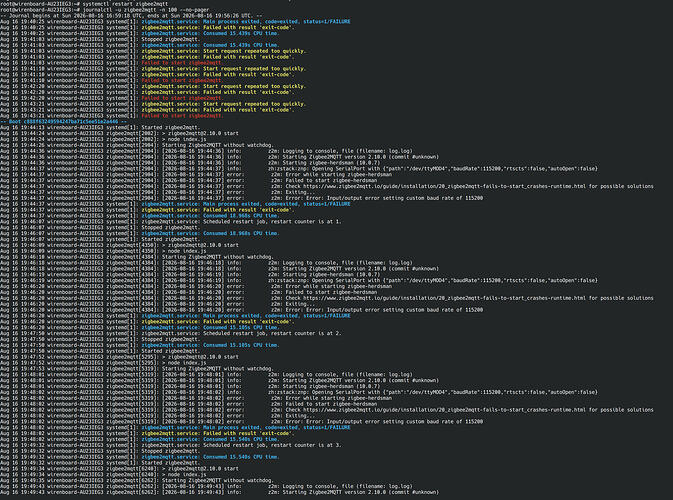Select the 'Journal begins at Sun 2026-08-16' header line

tap(131, 15)
